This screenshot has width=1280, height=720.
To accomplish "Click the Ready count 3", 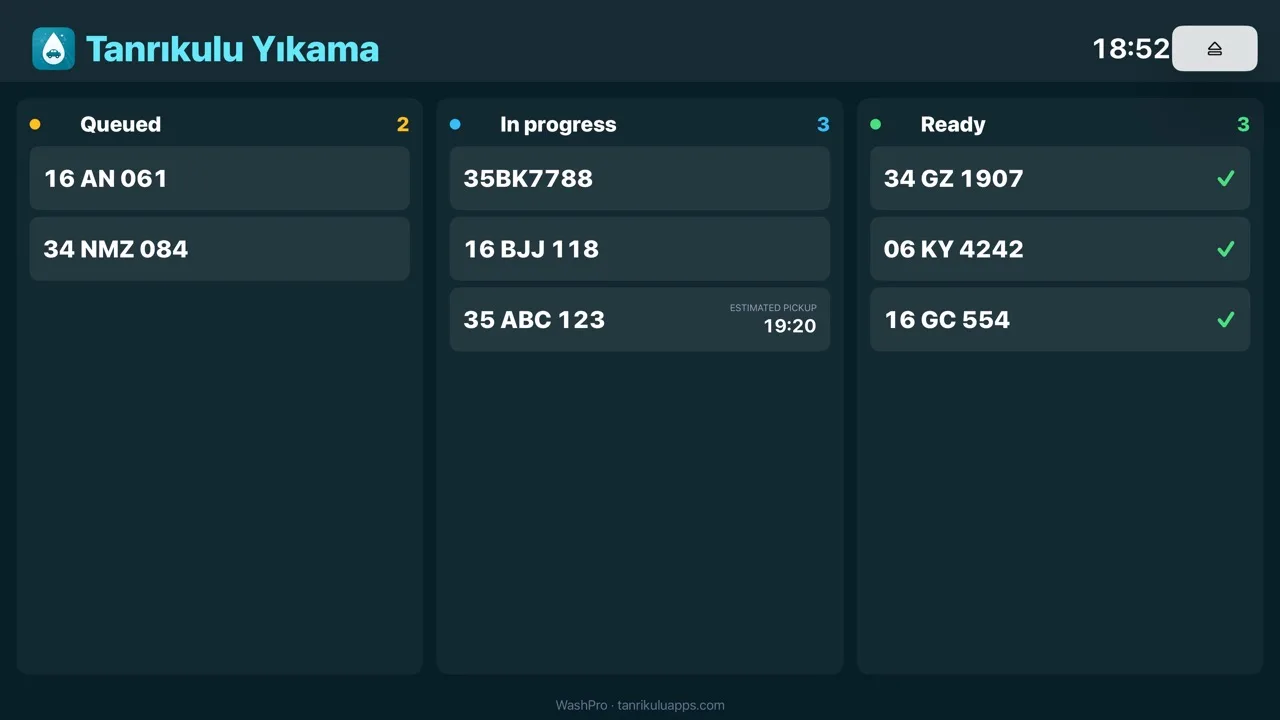I will click(1243, 125).
